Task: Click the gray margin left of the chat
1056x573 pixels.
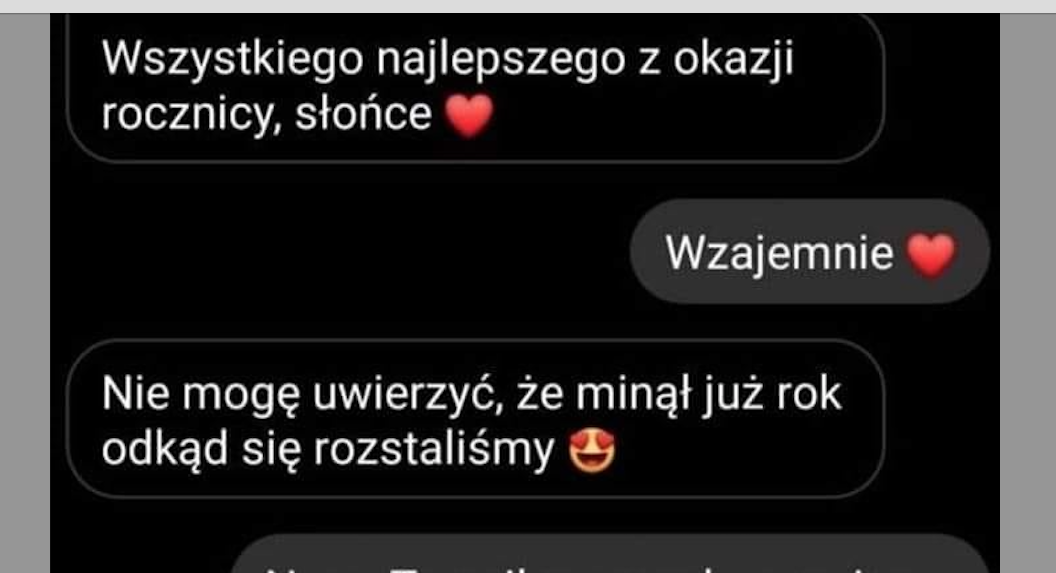Action: 25,293
